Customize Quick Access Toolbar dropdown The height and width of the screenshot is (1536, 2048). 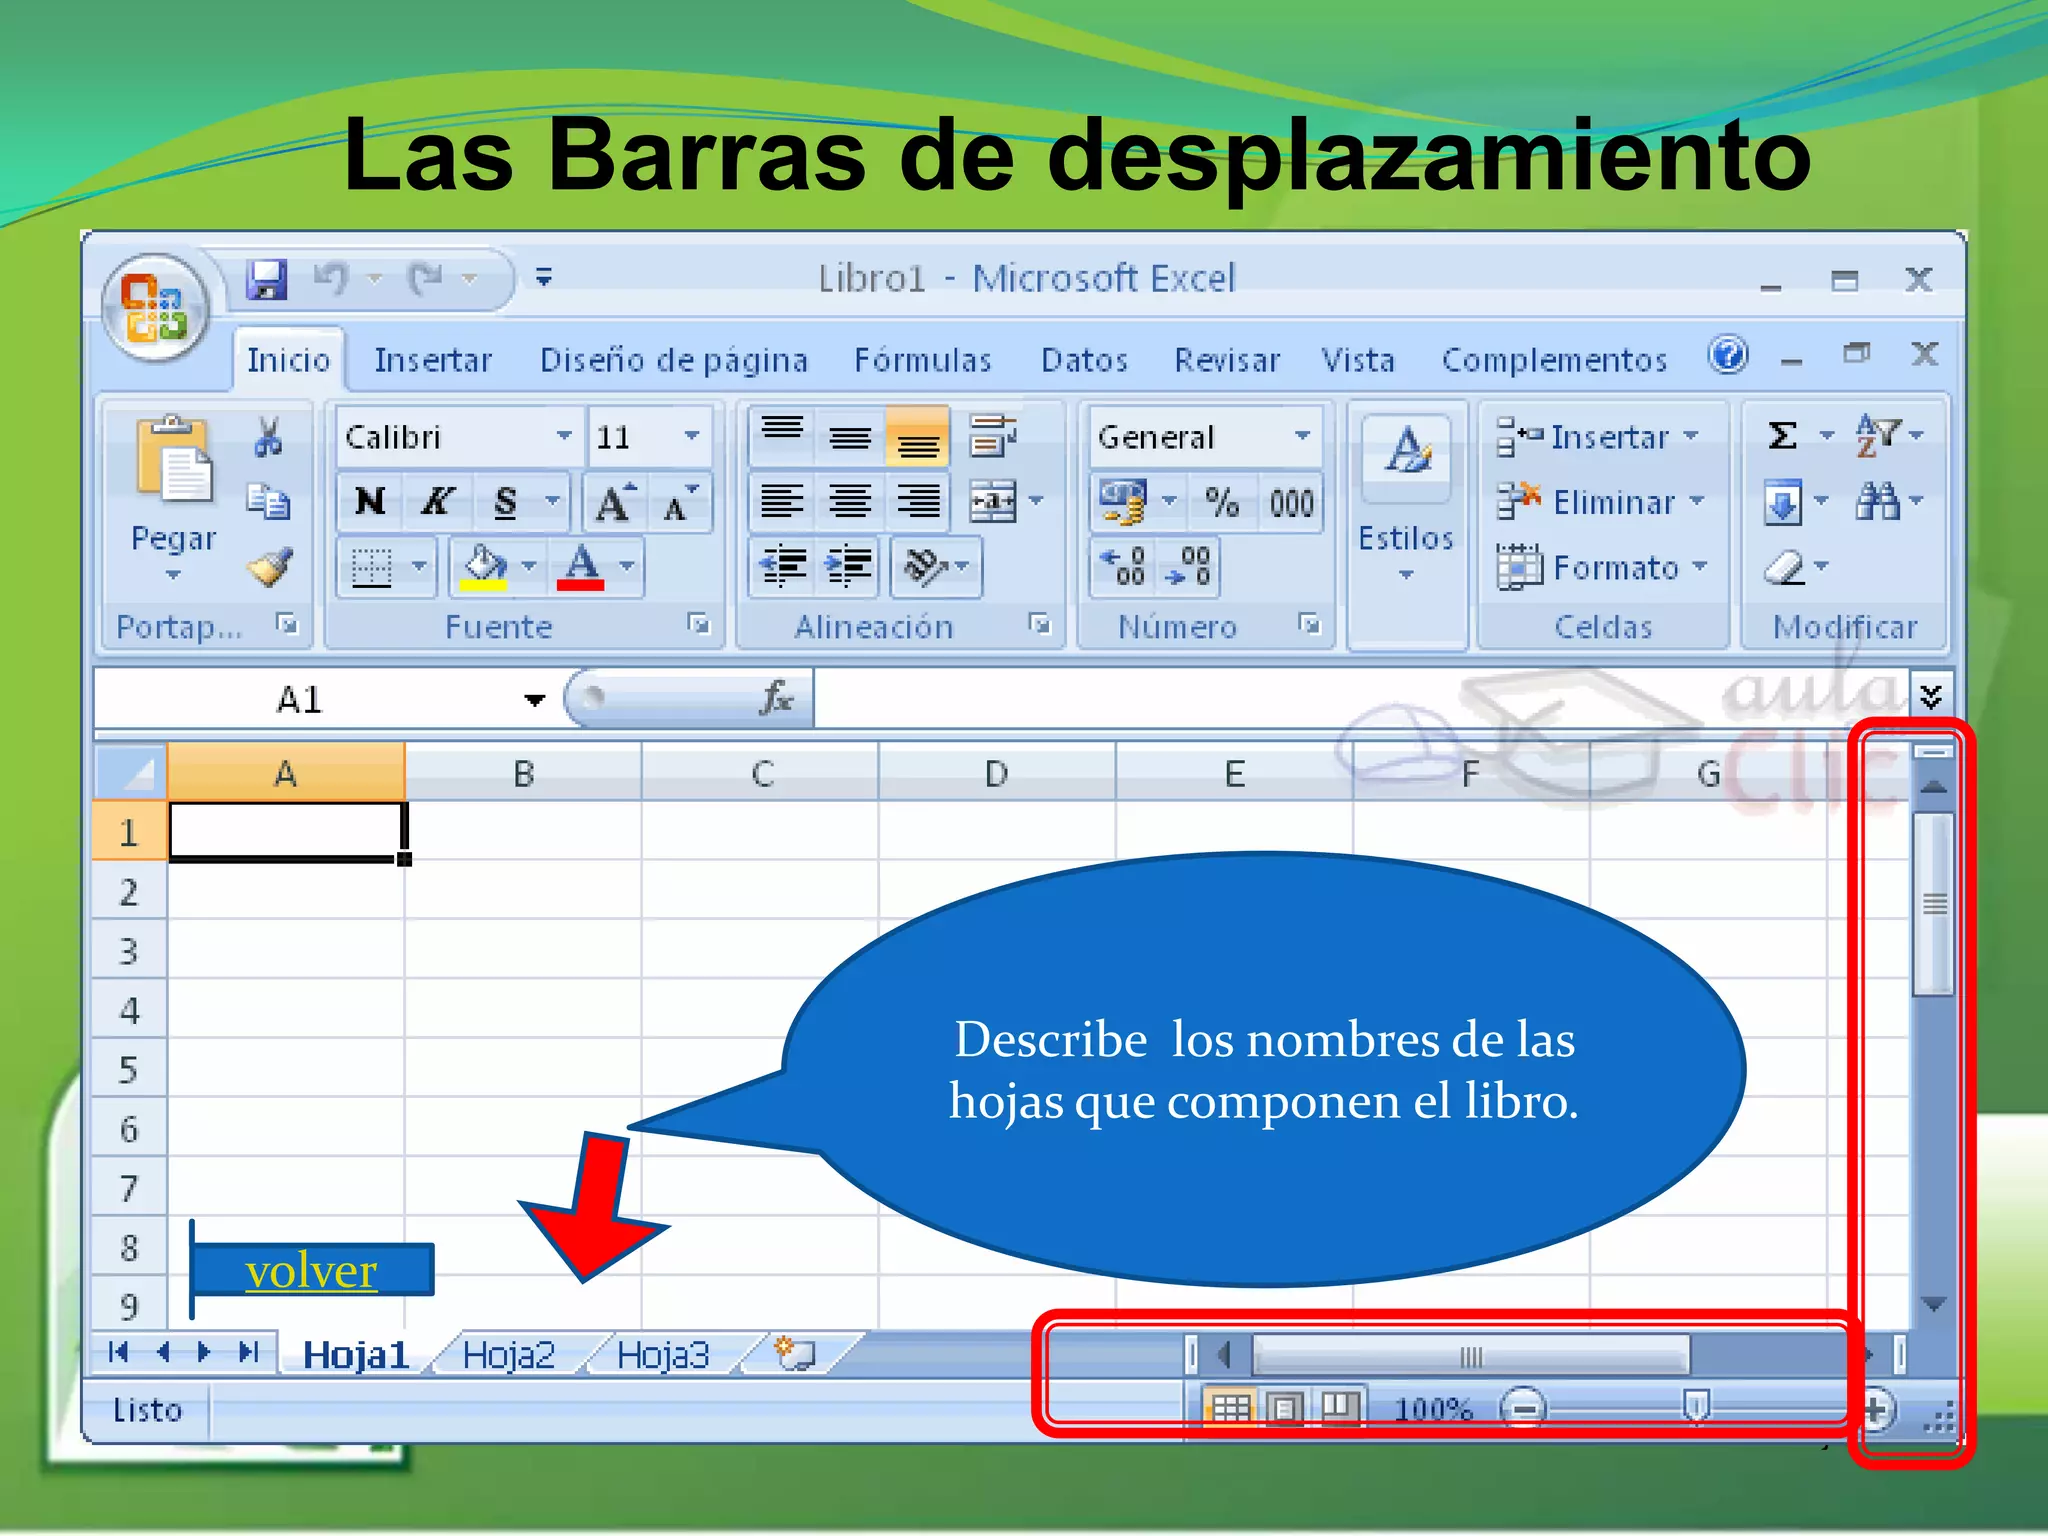544,277
